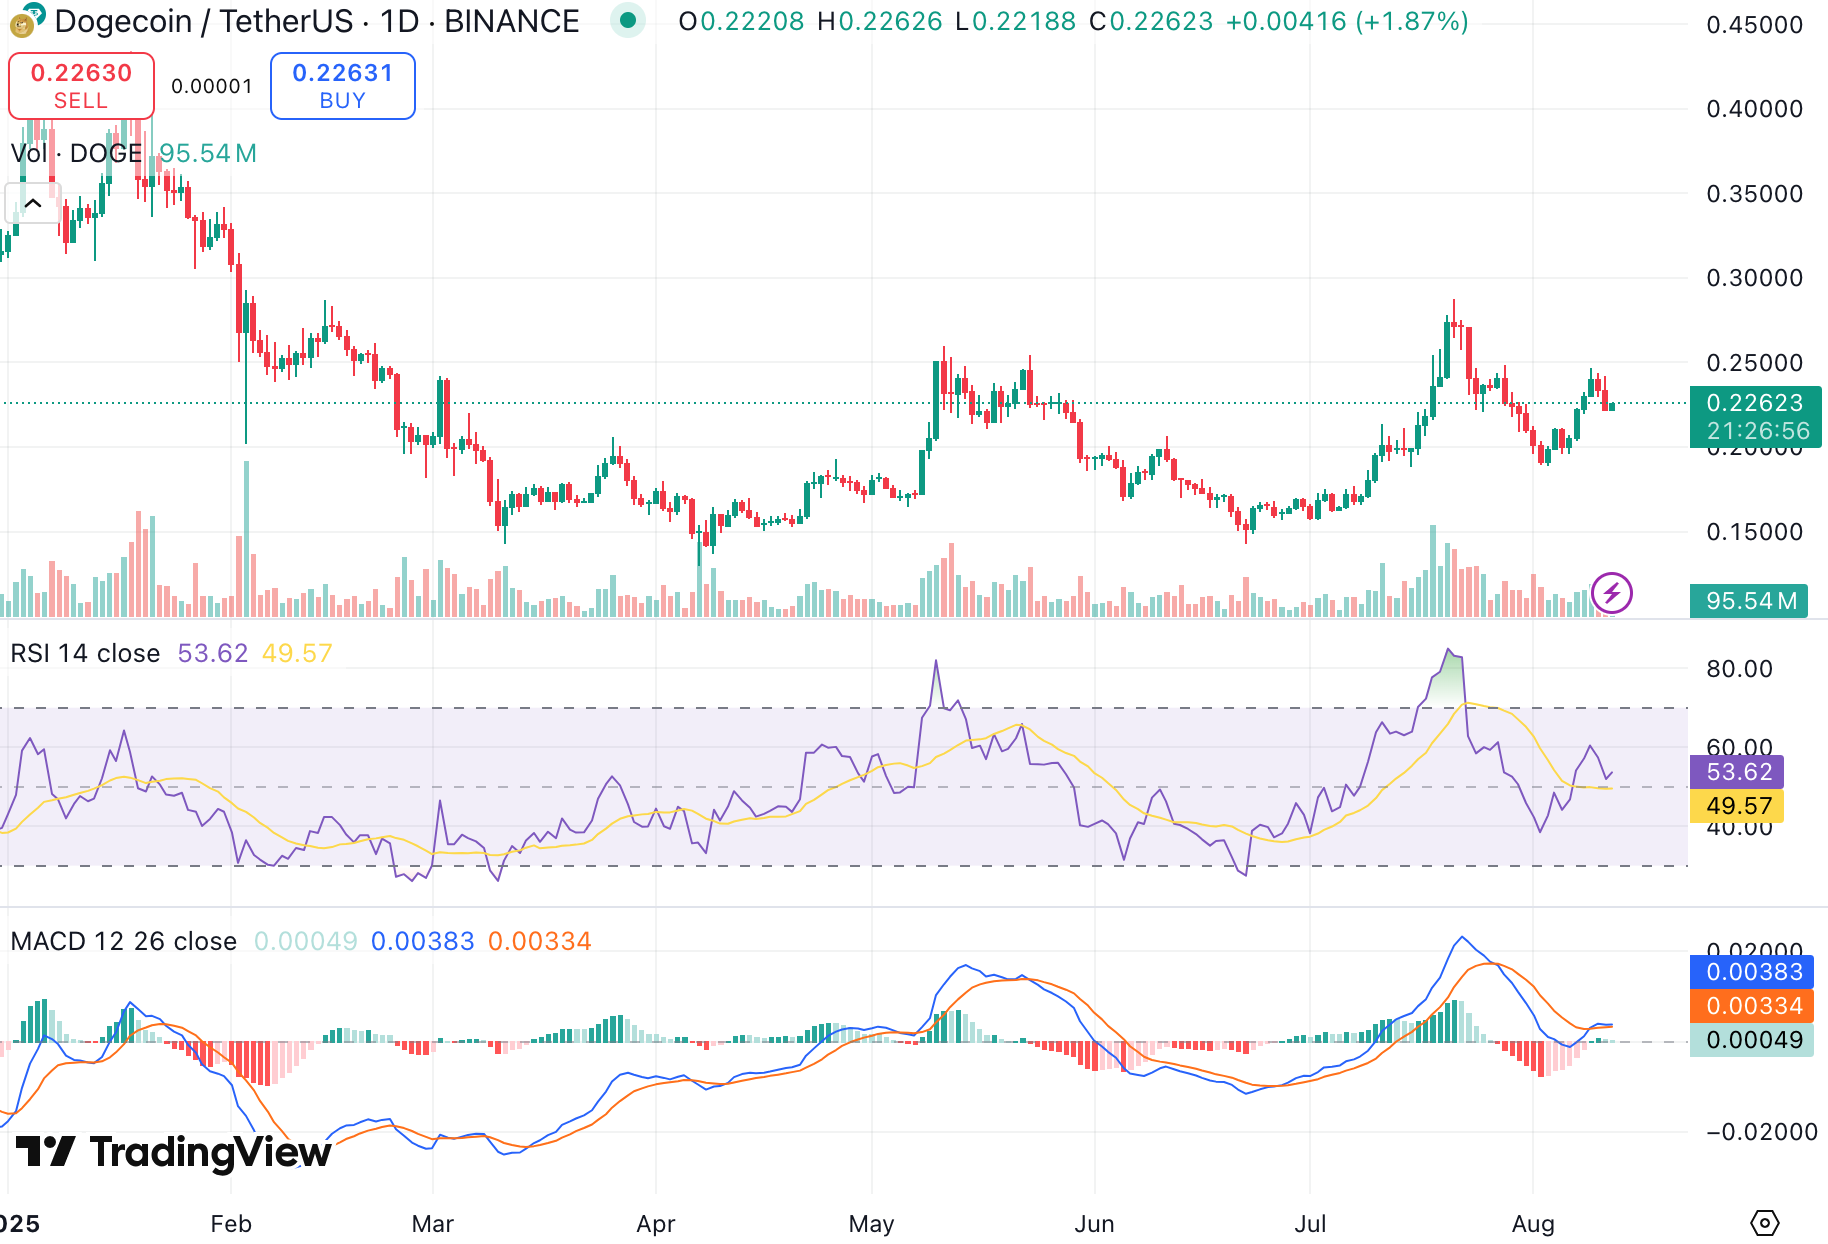
Task: Click the Apr label on time axis
Action: point(656,1224)
